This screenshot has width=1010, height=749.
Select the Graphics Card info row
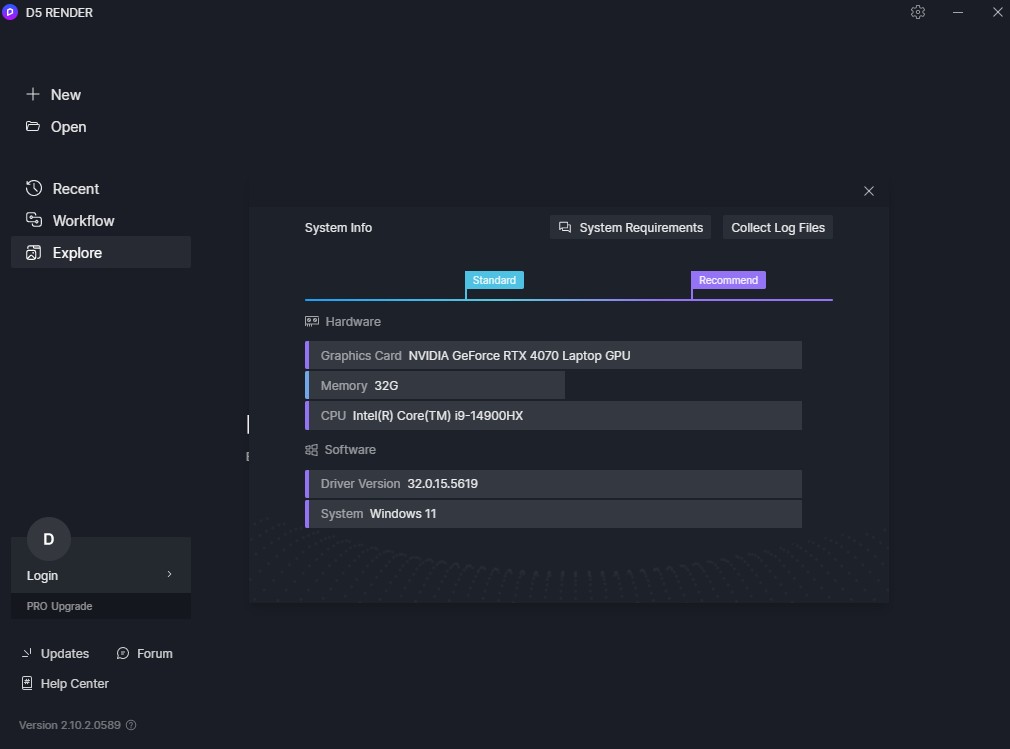pos(553,356)
